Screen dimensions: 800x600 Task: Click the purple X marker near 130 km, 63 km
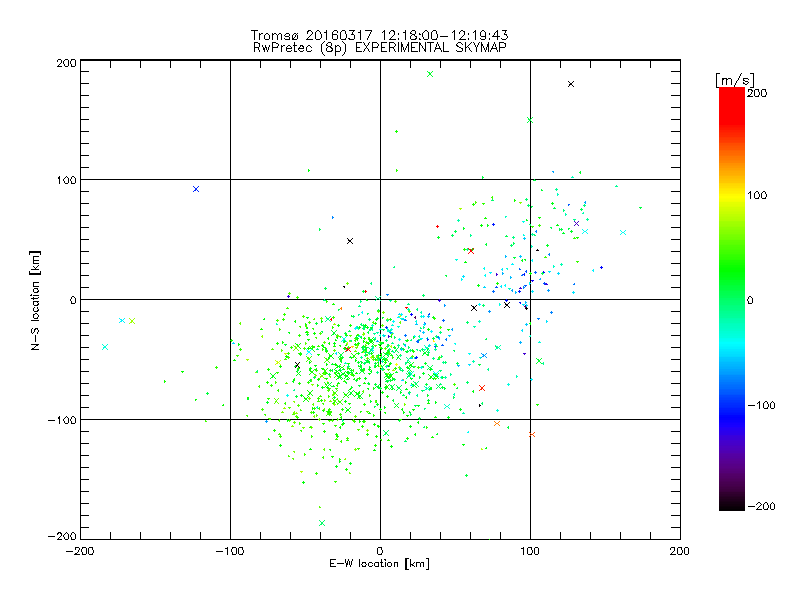pos(577,223)
